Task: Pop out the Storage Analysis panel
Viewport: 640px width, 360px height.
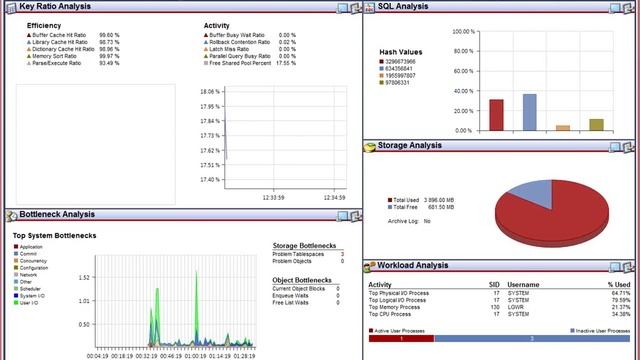Action: pos(629,147)
